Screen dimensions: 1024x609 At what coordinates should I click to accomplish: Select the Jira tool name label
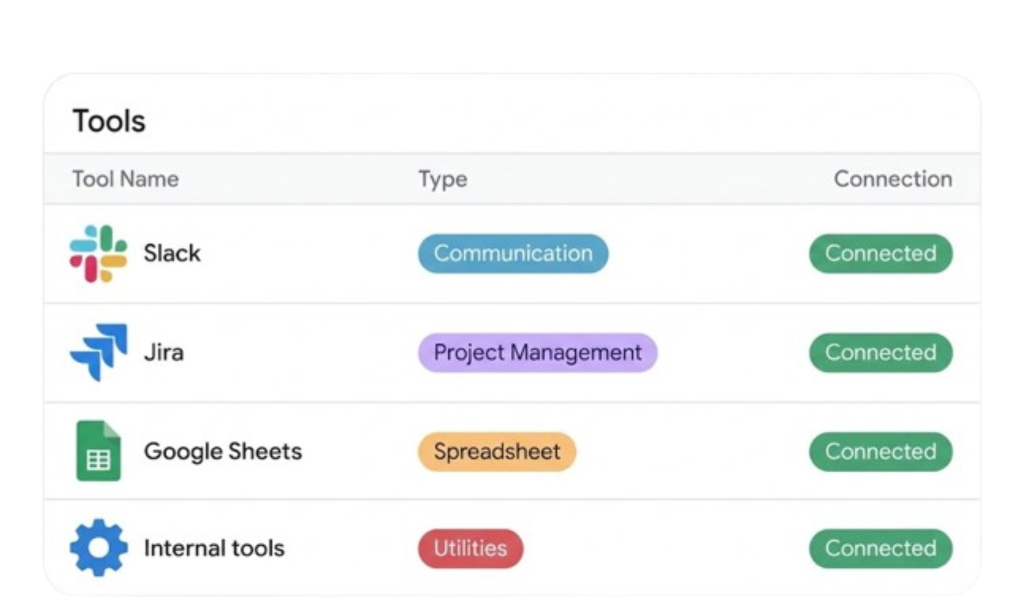point(166,352)
